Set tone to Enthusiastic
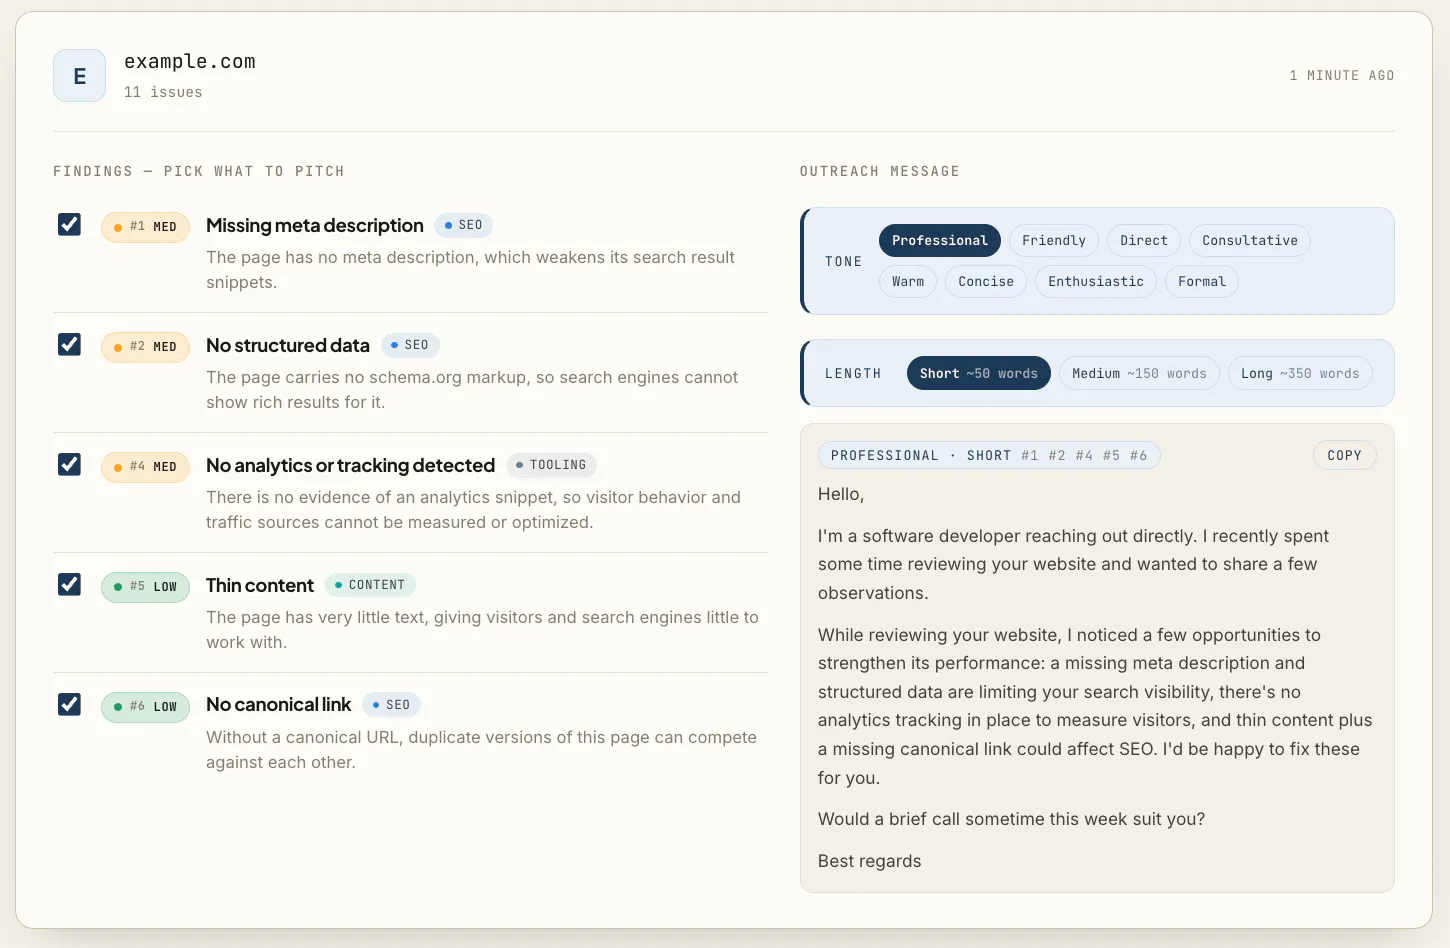The height and width of the screenshot is (948, 1450). click(x=1096, y=281)
